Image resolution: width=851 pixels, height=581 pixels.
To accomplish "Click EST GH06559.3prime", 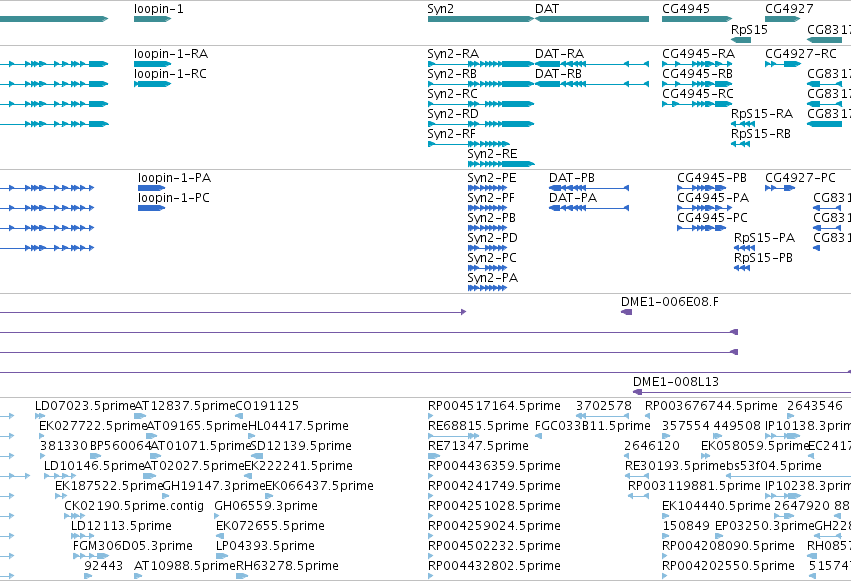I will tap(218, 516).
